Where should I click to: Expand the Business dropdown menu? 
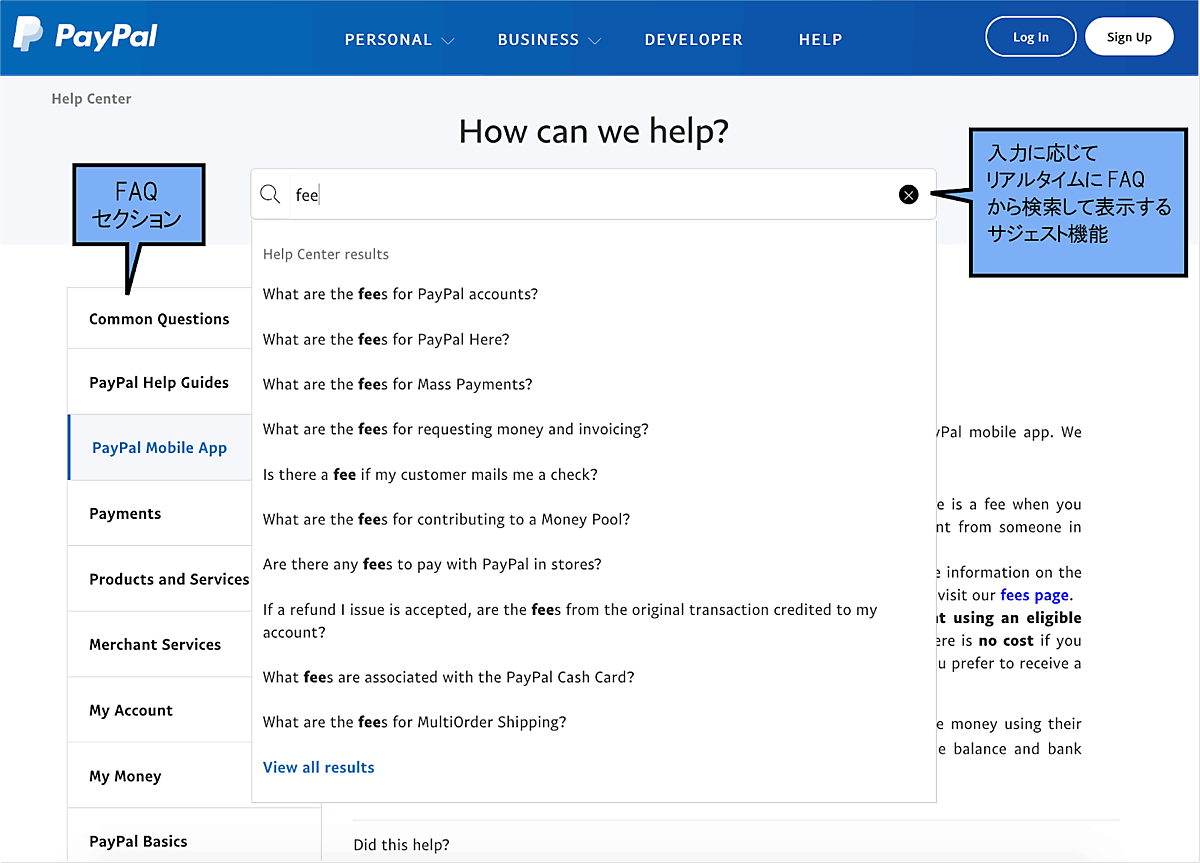click(x=549, y=40)
